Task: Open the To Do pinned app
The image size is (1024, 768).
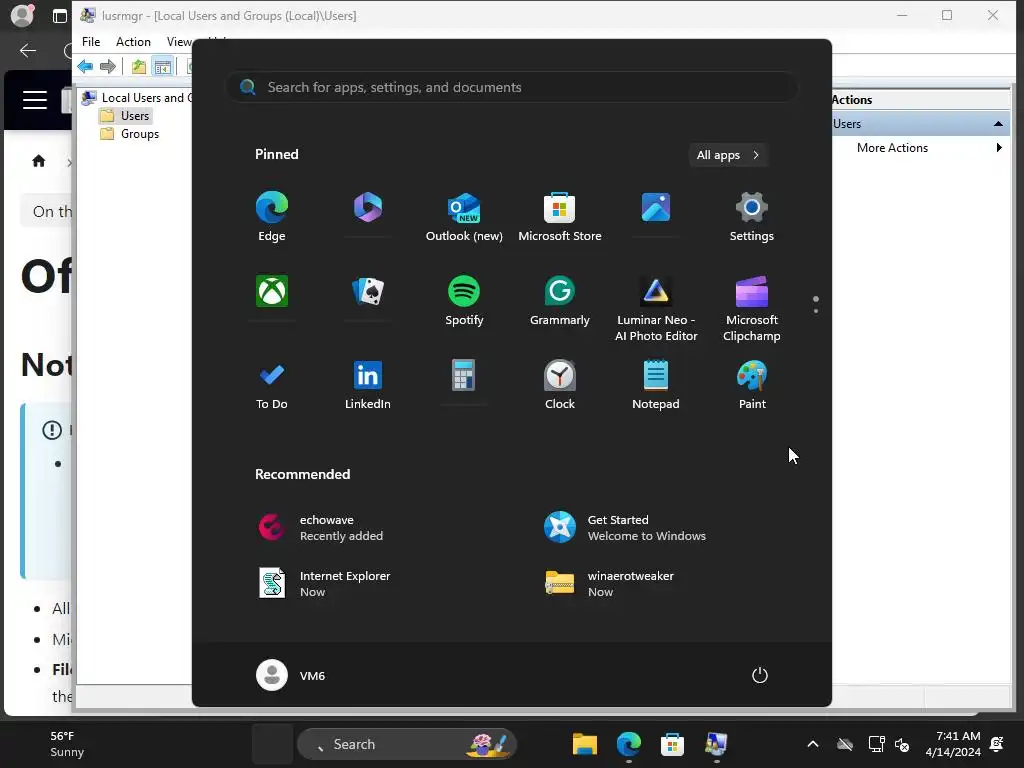Action: click(272, 385)
